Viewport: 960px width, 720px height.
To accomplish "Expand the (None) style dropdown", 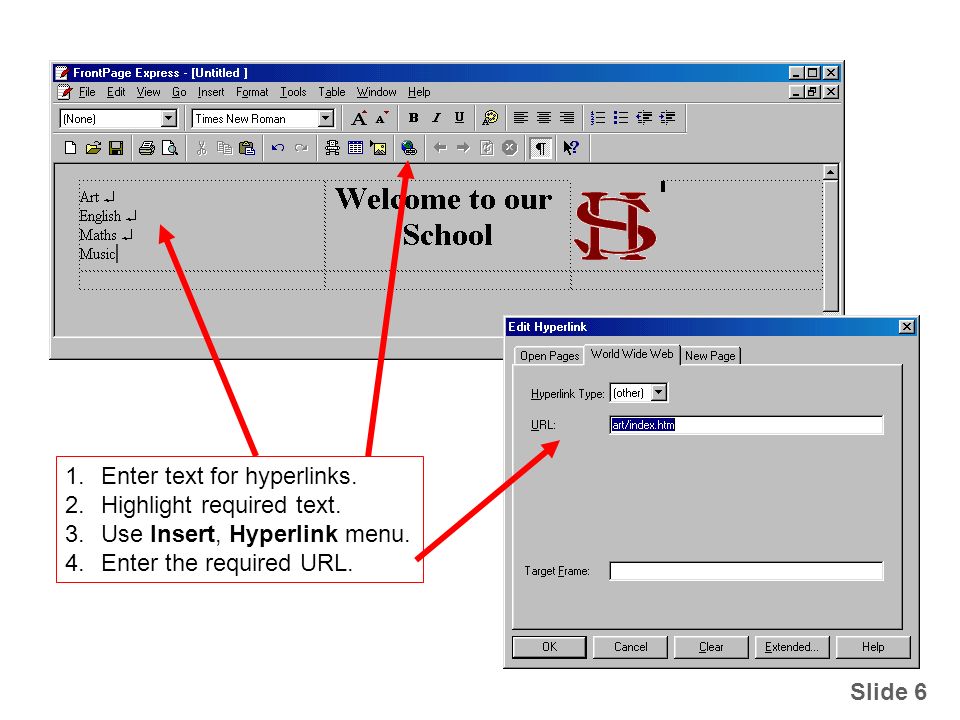I will pyautogui.click(x=169, y=118).
